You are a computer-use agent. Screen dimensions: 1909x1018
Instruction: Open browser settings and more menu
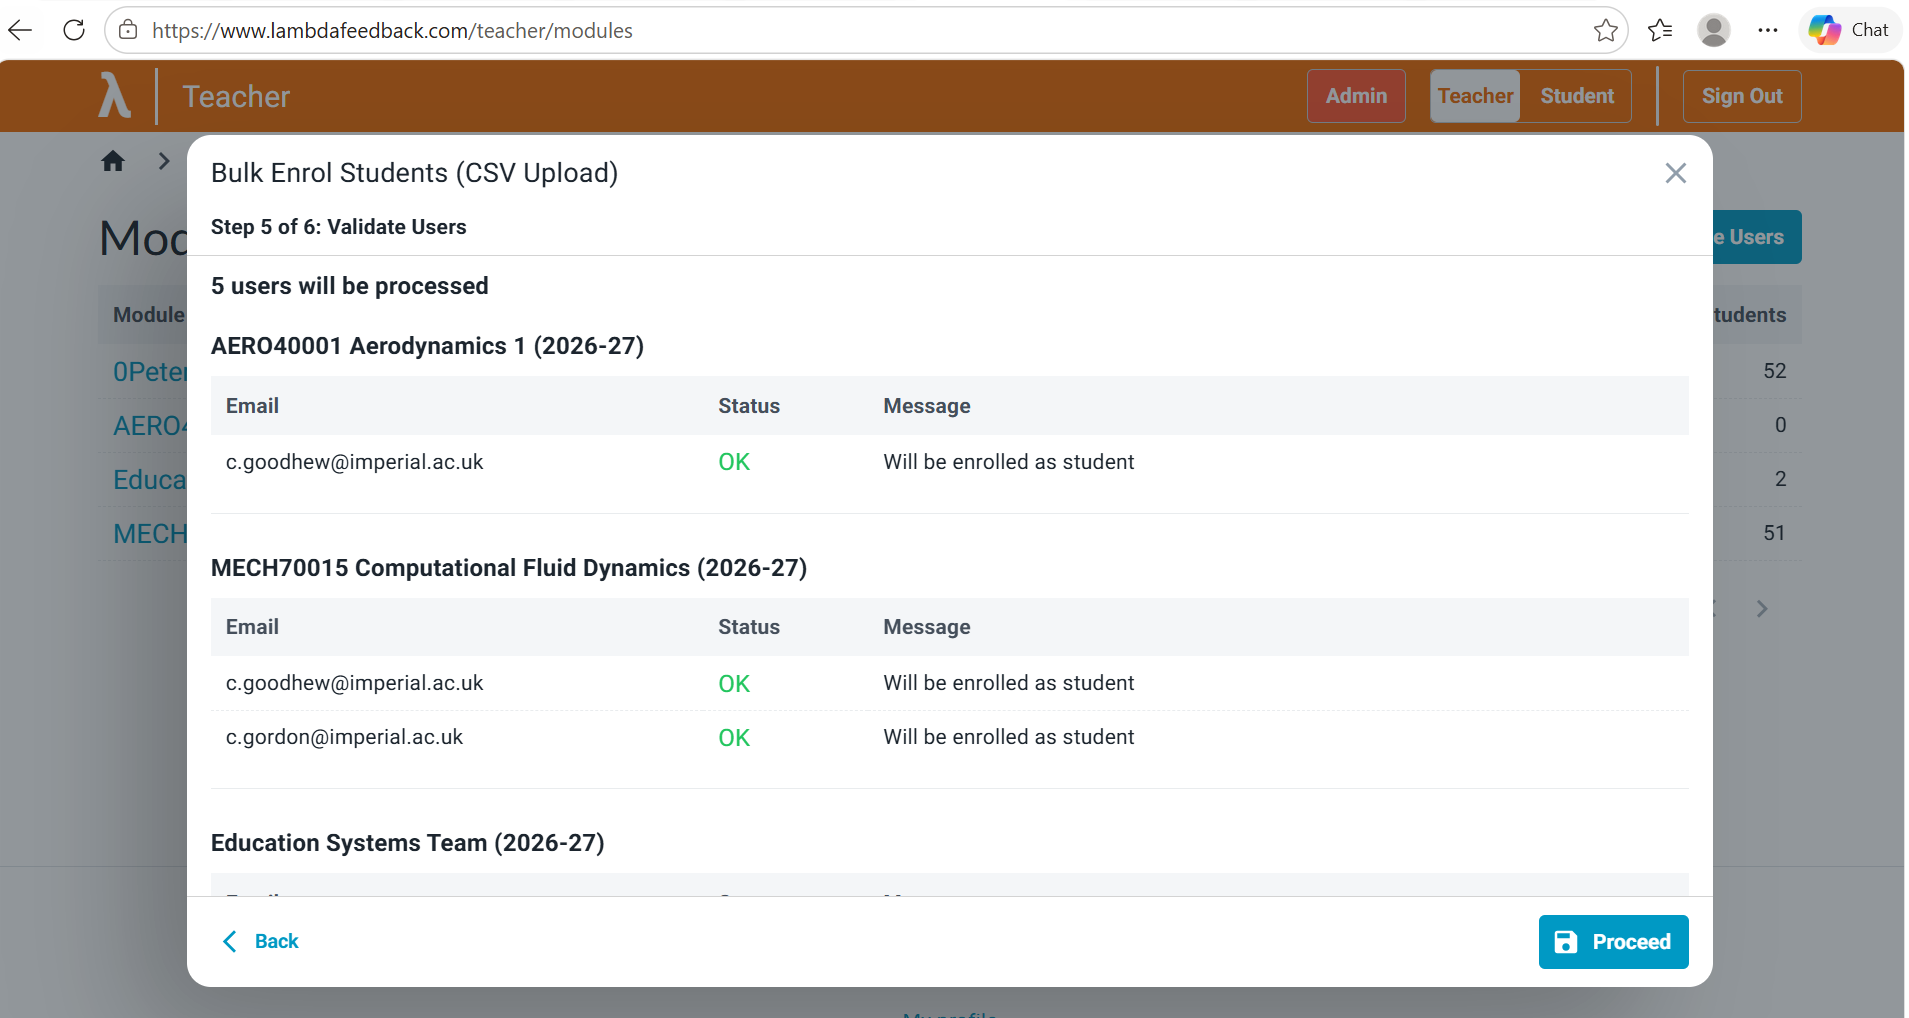1768,30
